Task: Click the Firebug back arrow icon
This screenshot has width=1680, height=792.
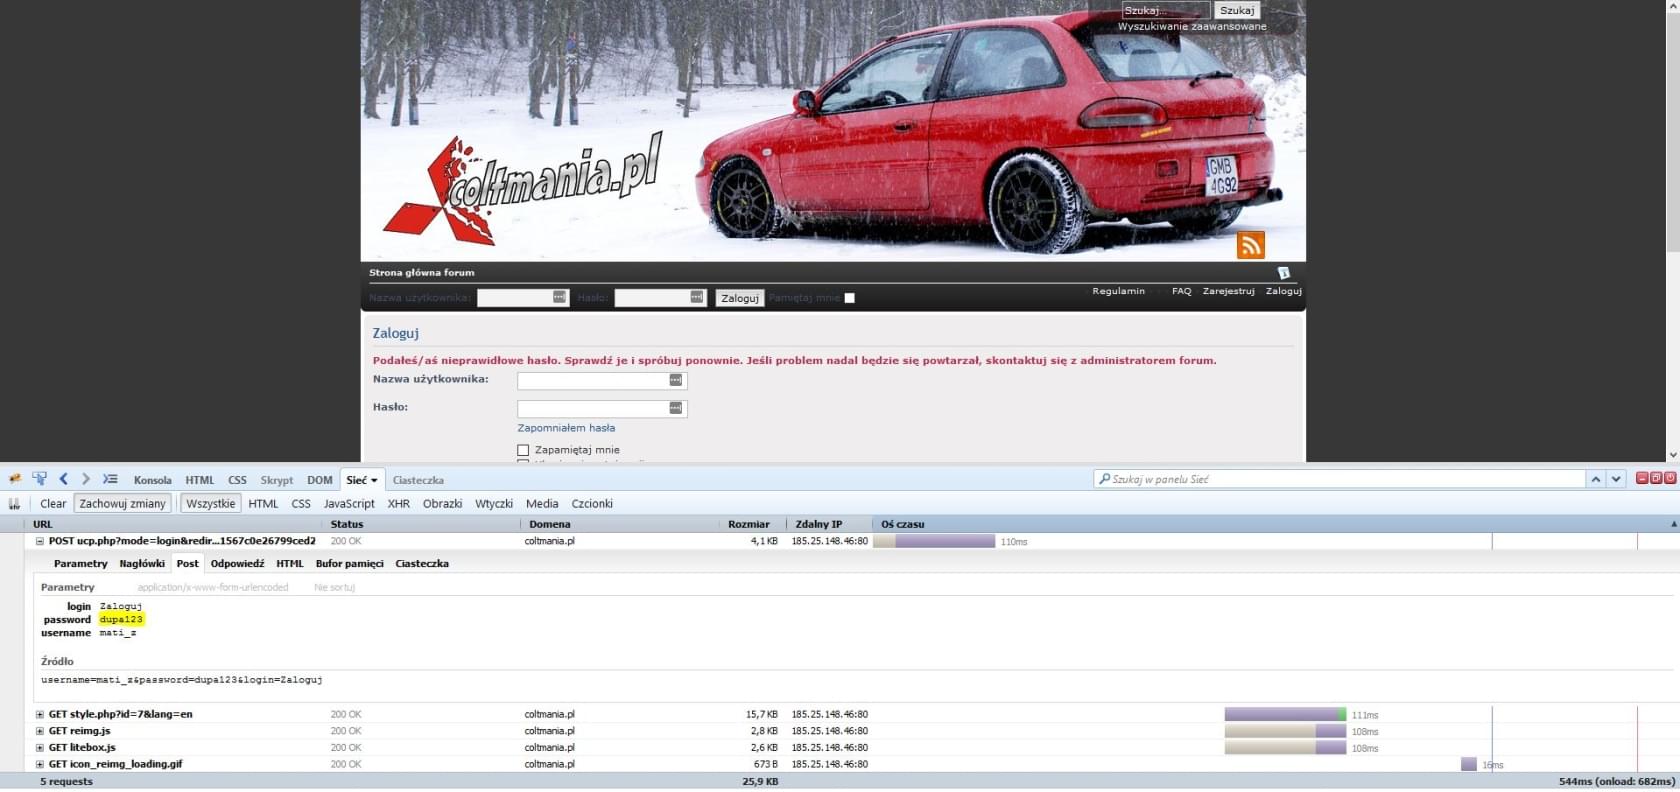Action: [x=64, y=479]
